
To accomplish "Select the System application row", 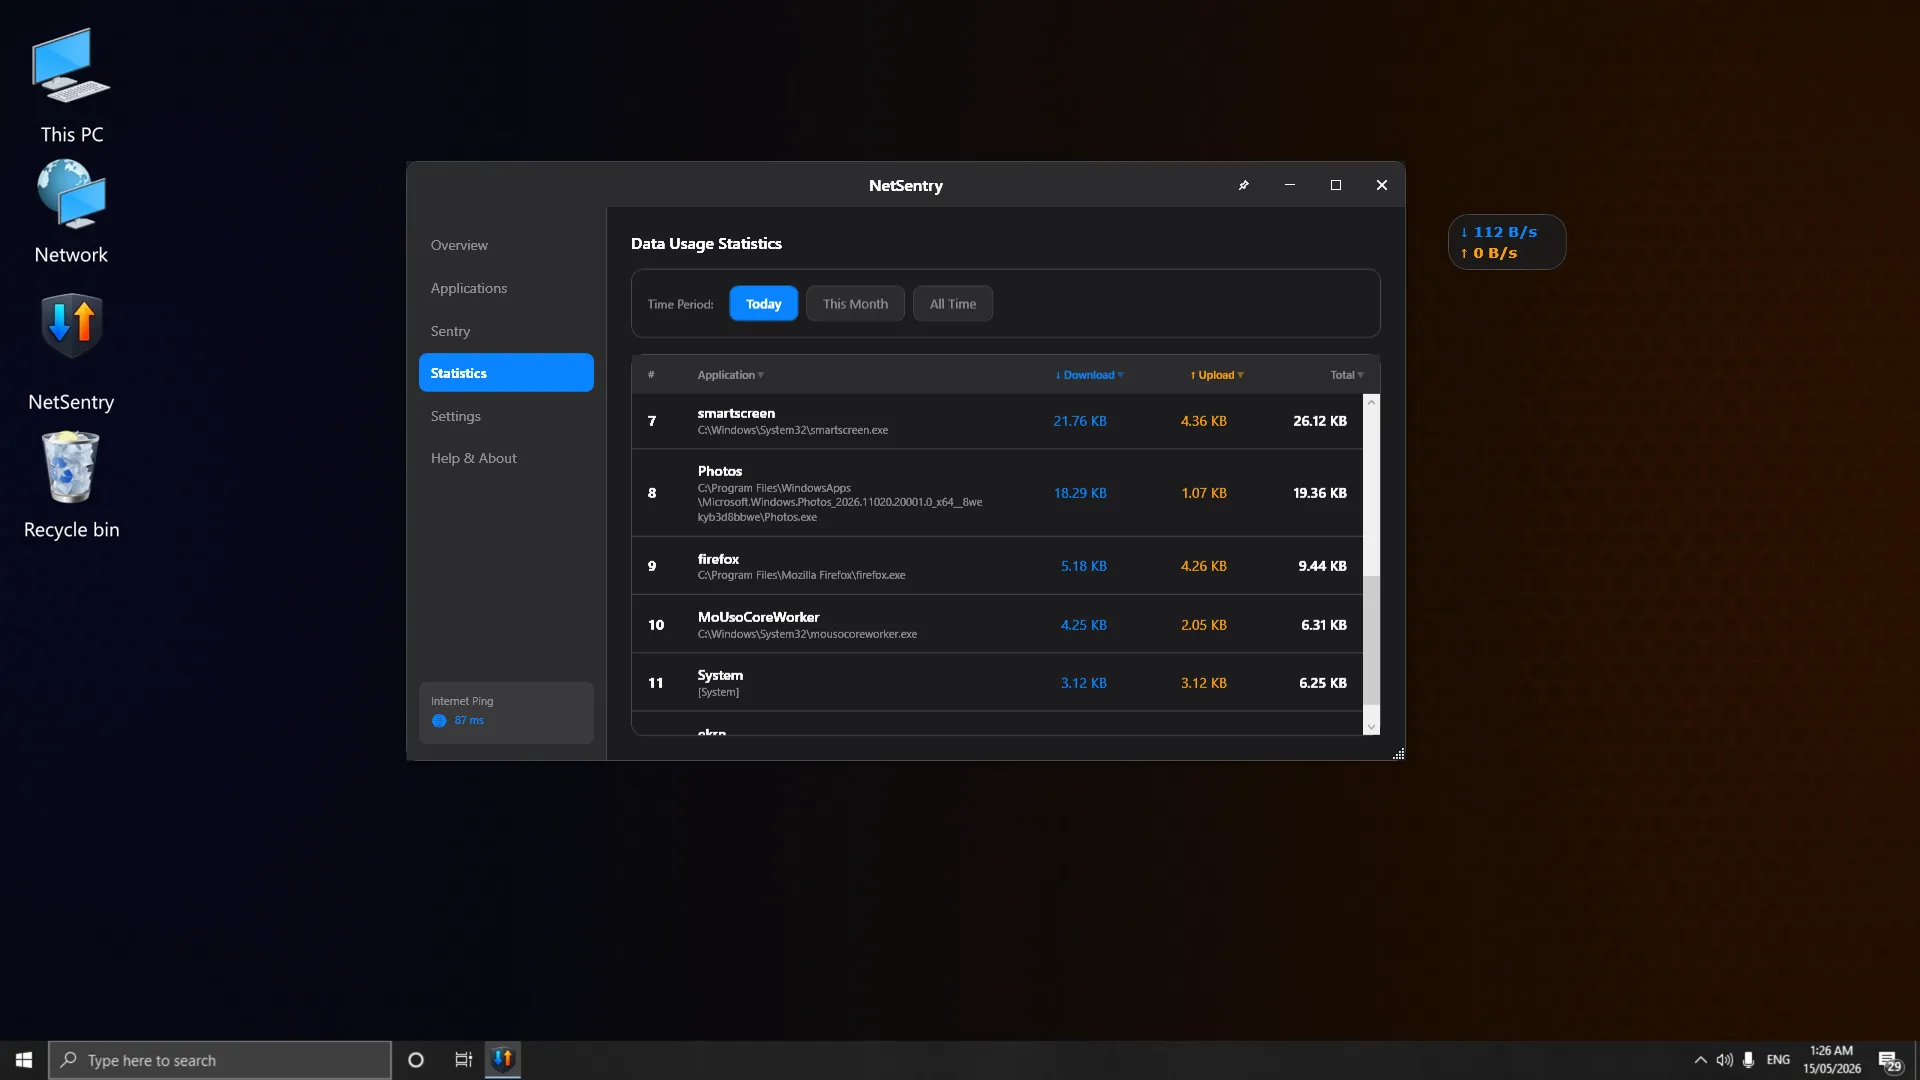I will pyautogui.click(x=997, y=683).
